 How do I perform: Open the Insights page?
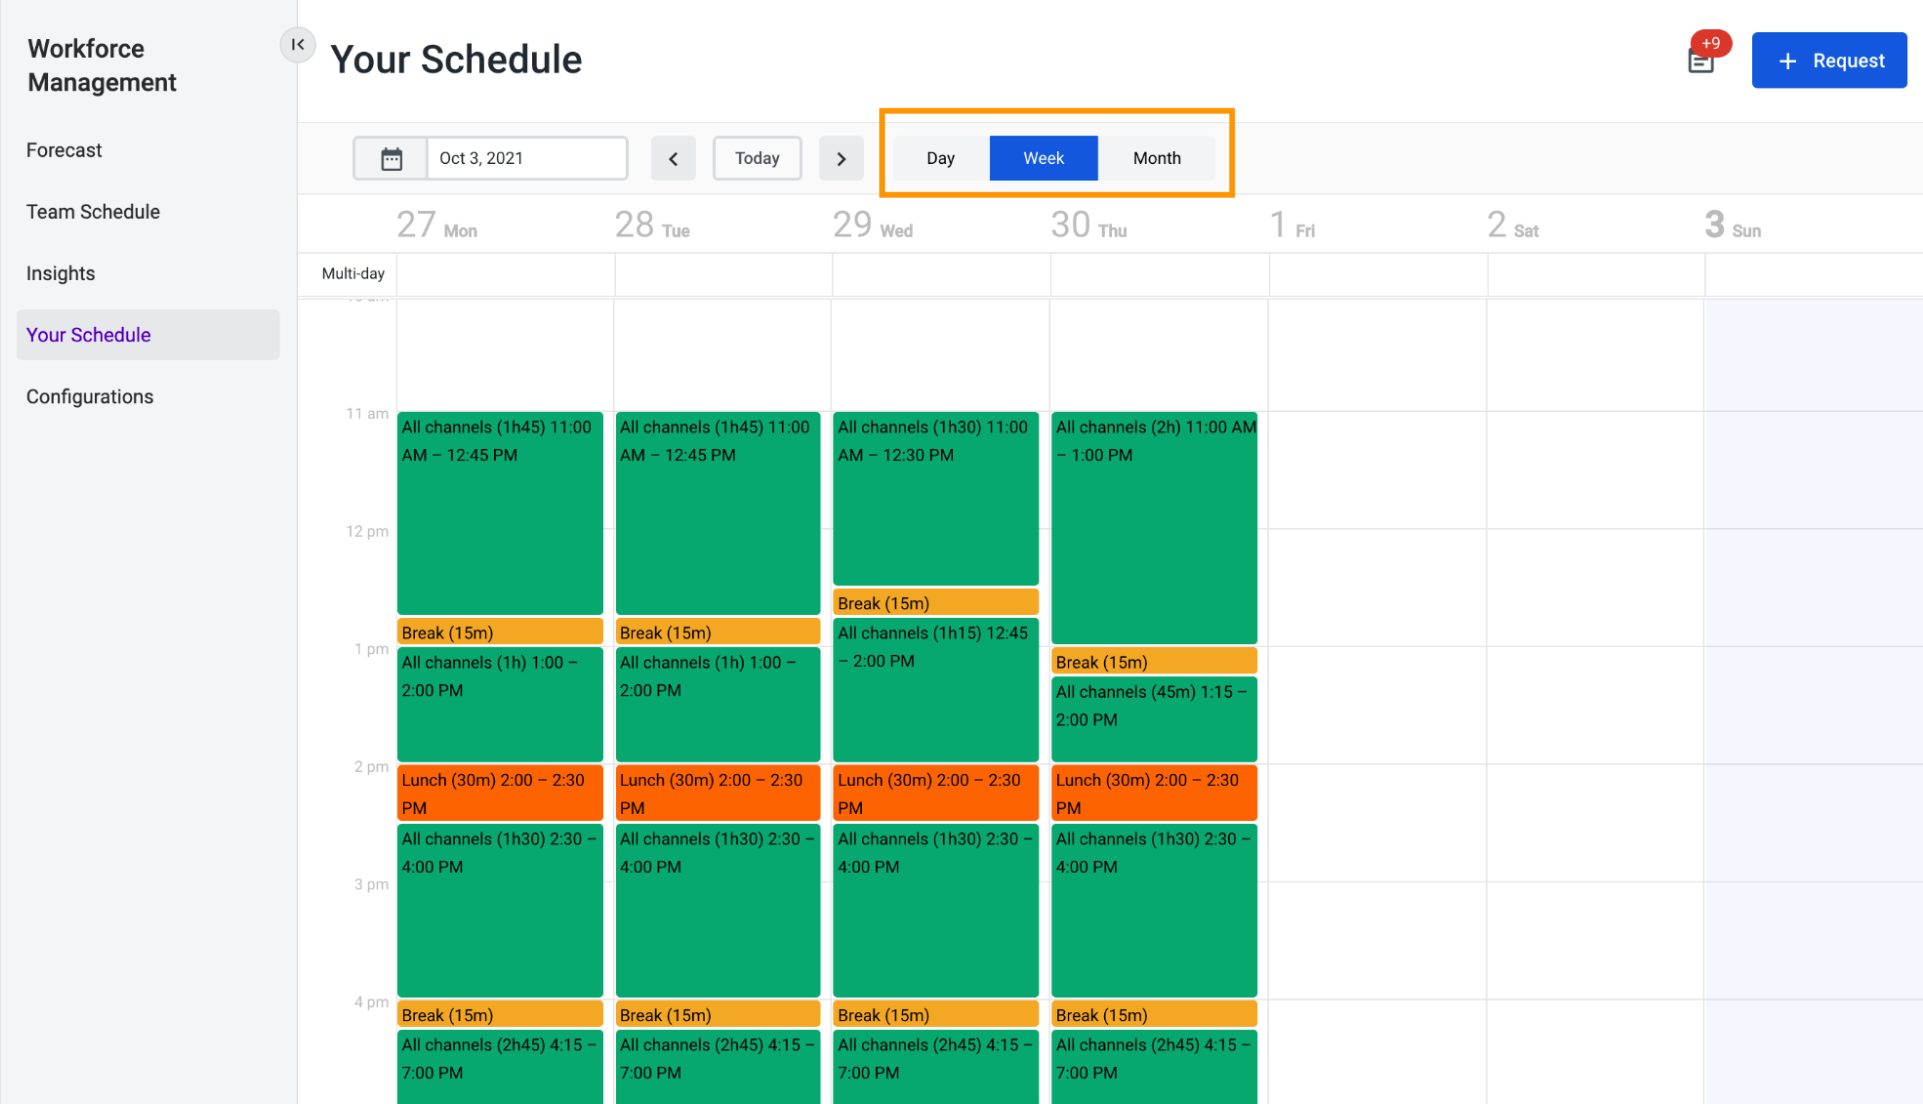point(60,272)
